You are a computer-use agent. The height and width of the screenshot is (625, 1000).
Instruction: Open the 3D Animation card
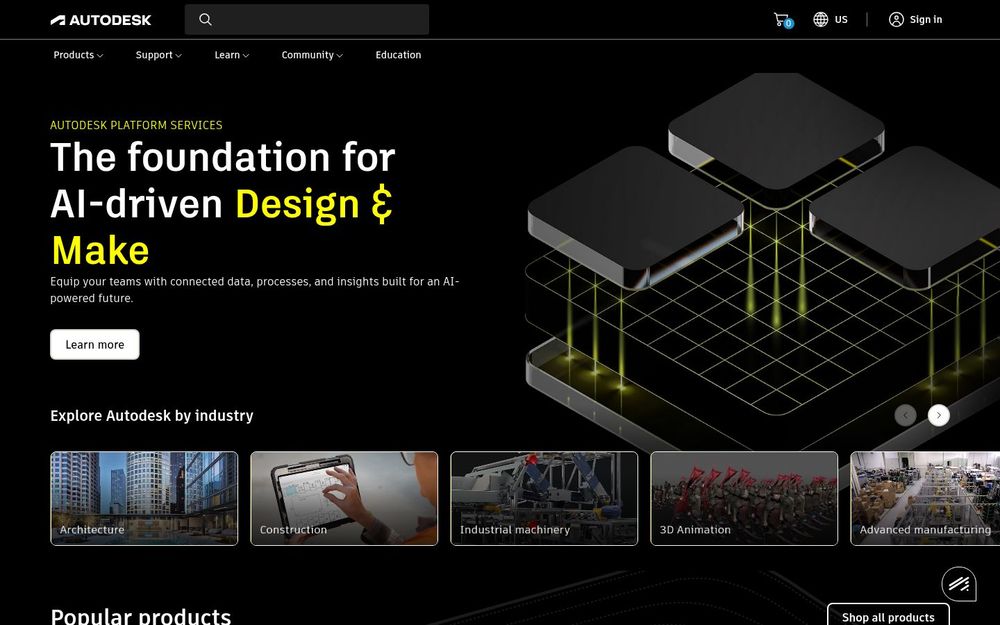click(x=744, y=499)
